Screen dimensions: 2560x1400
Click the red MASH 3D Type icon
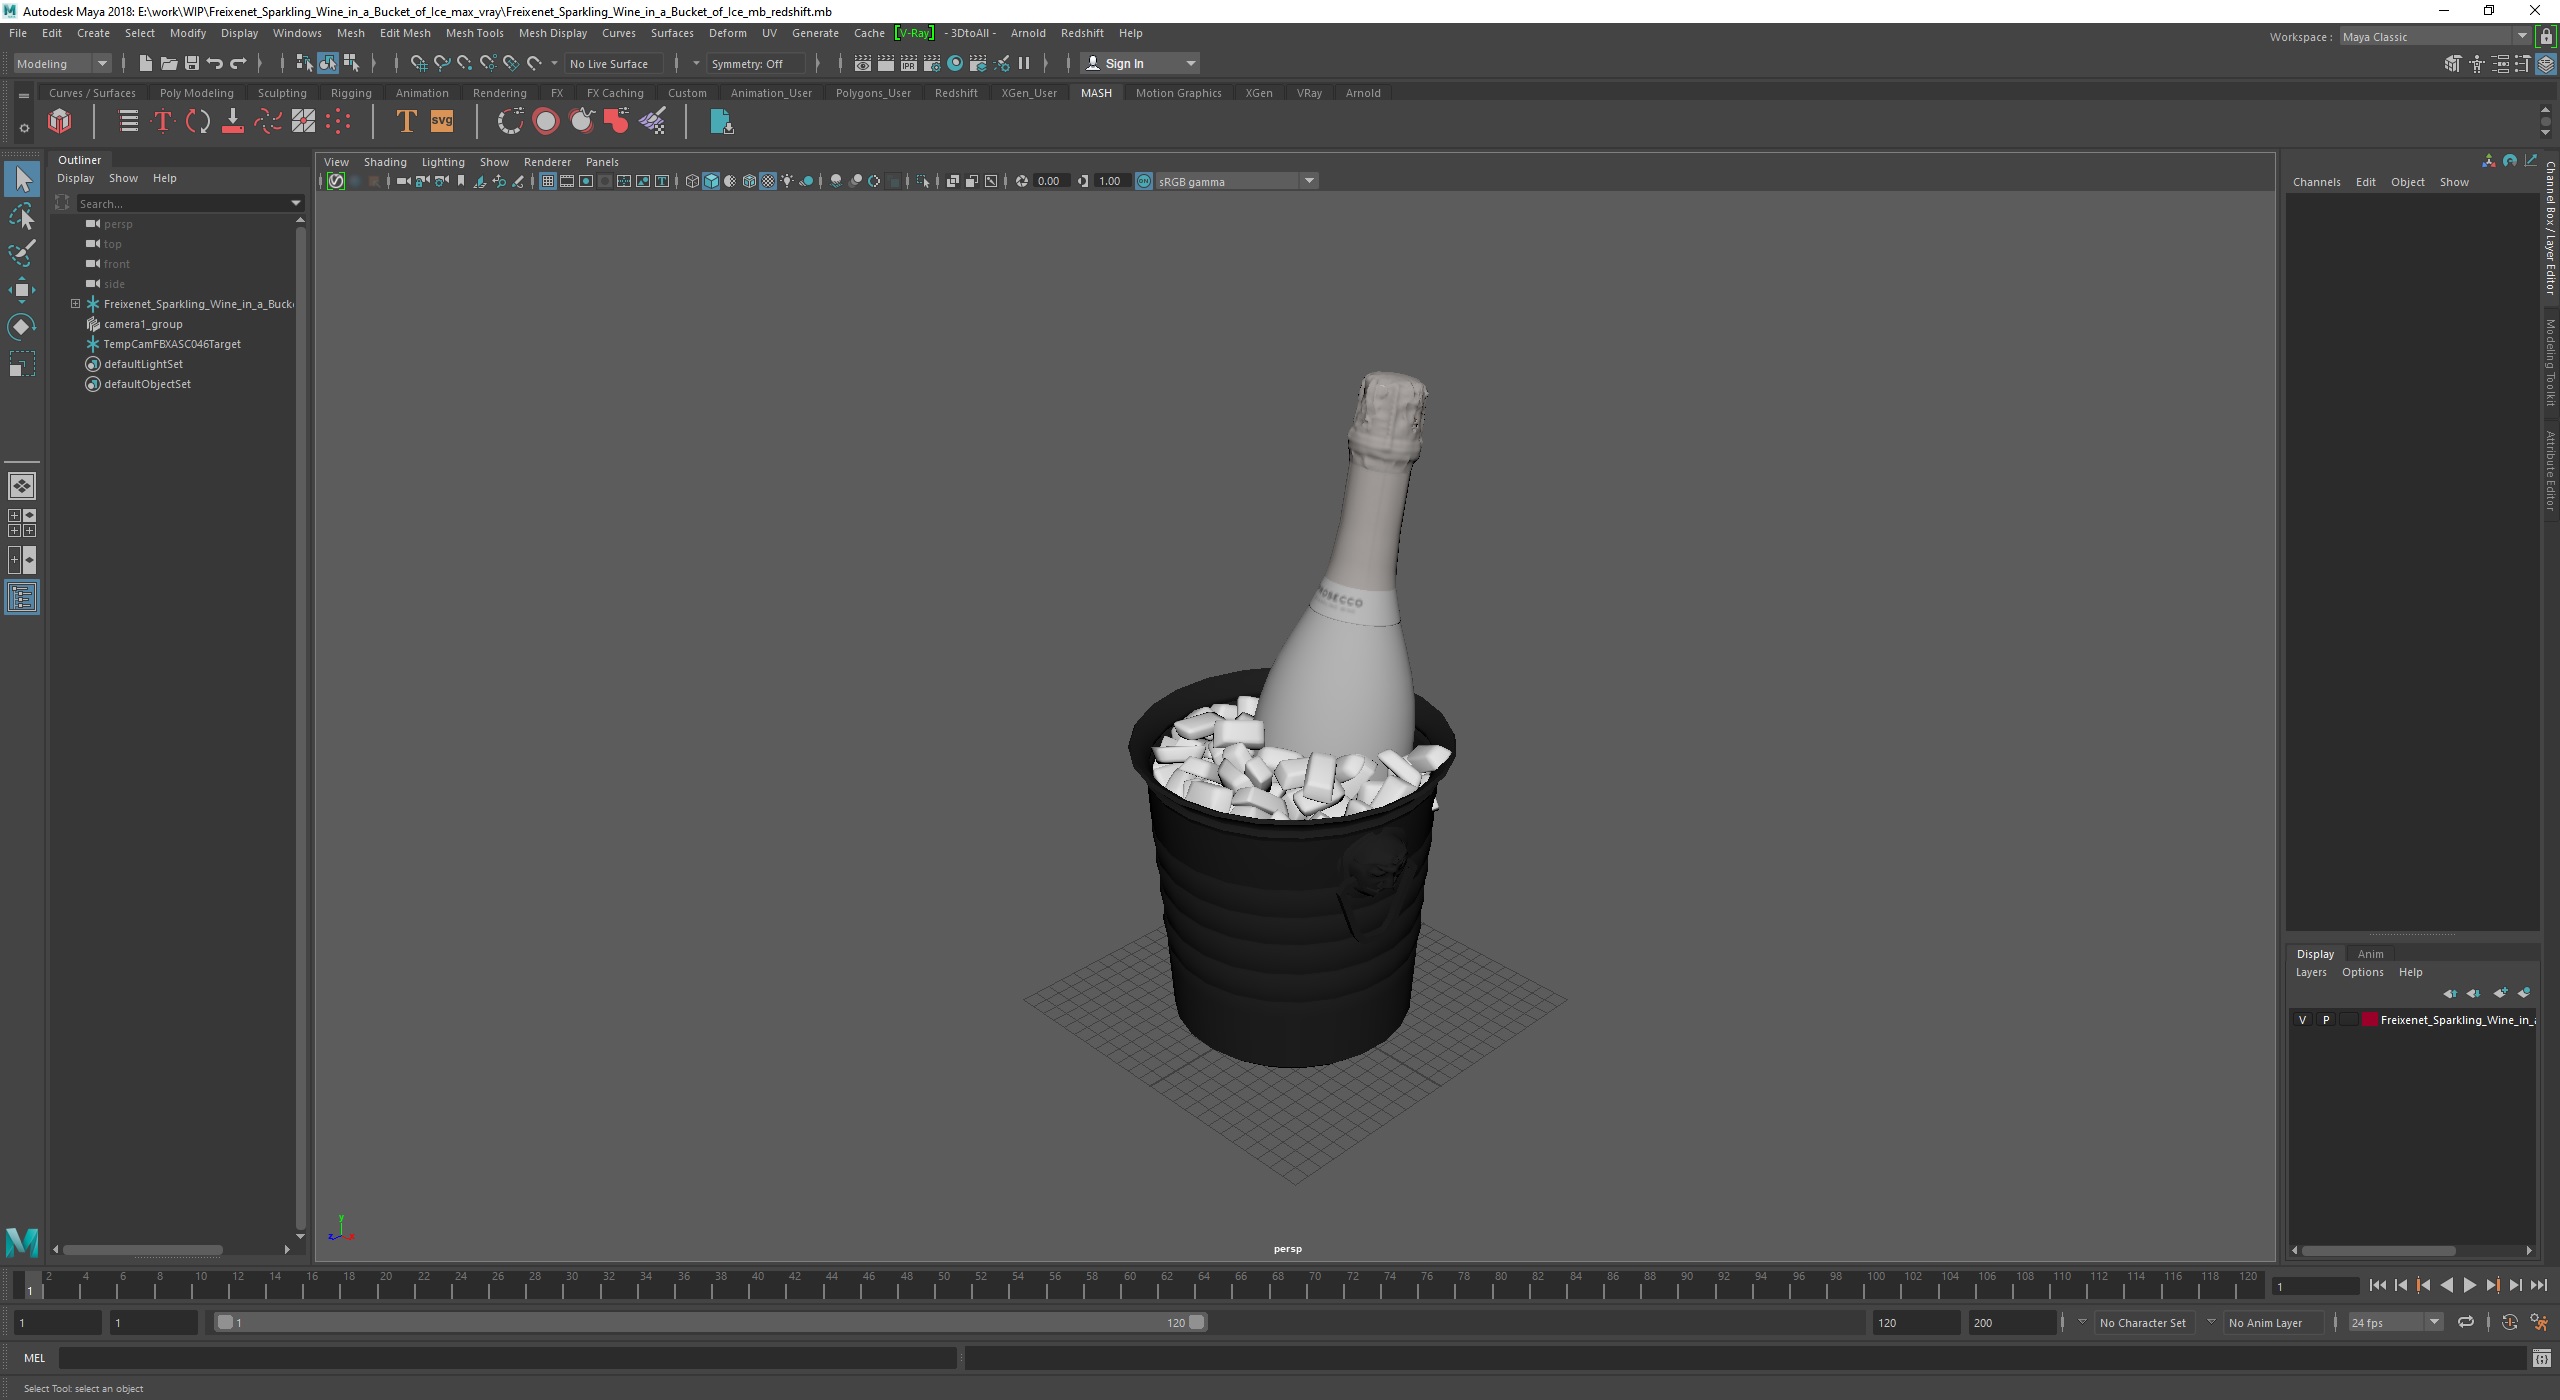[162, 122]
